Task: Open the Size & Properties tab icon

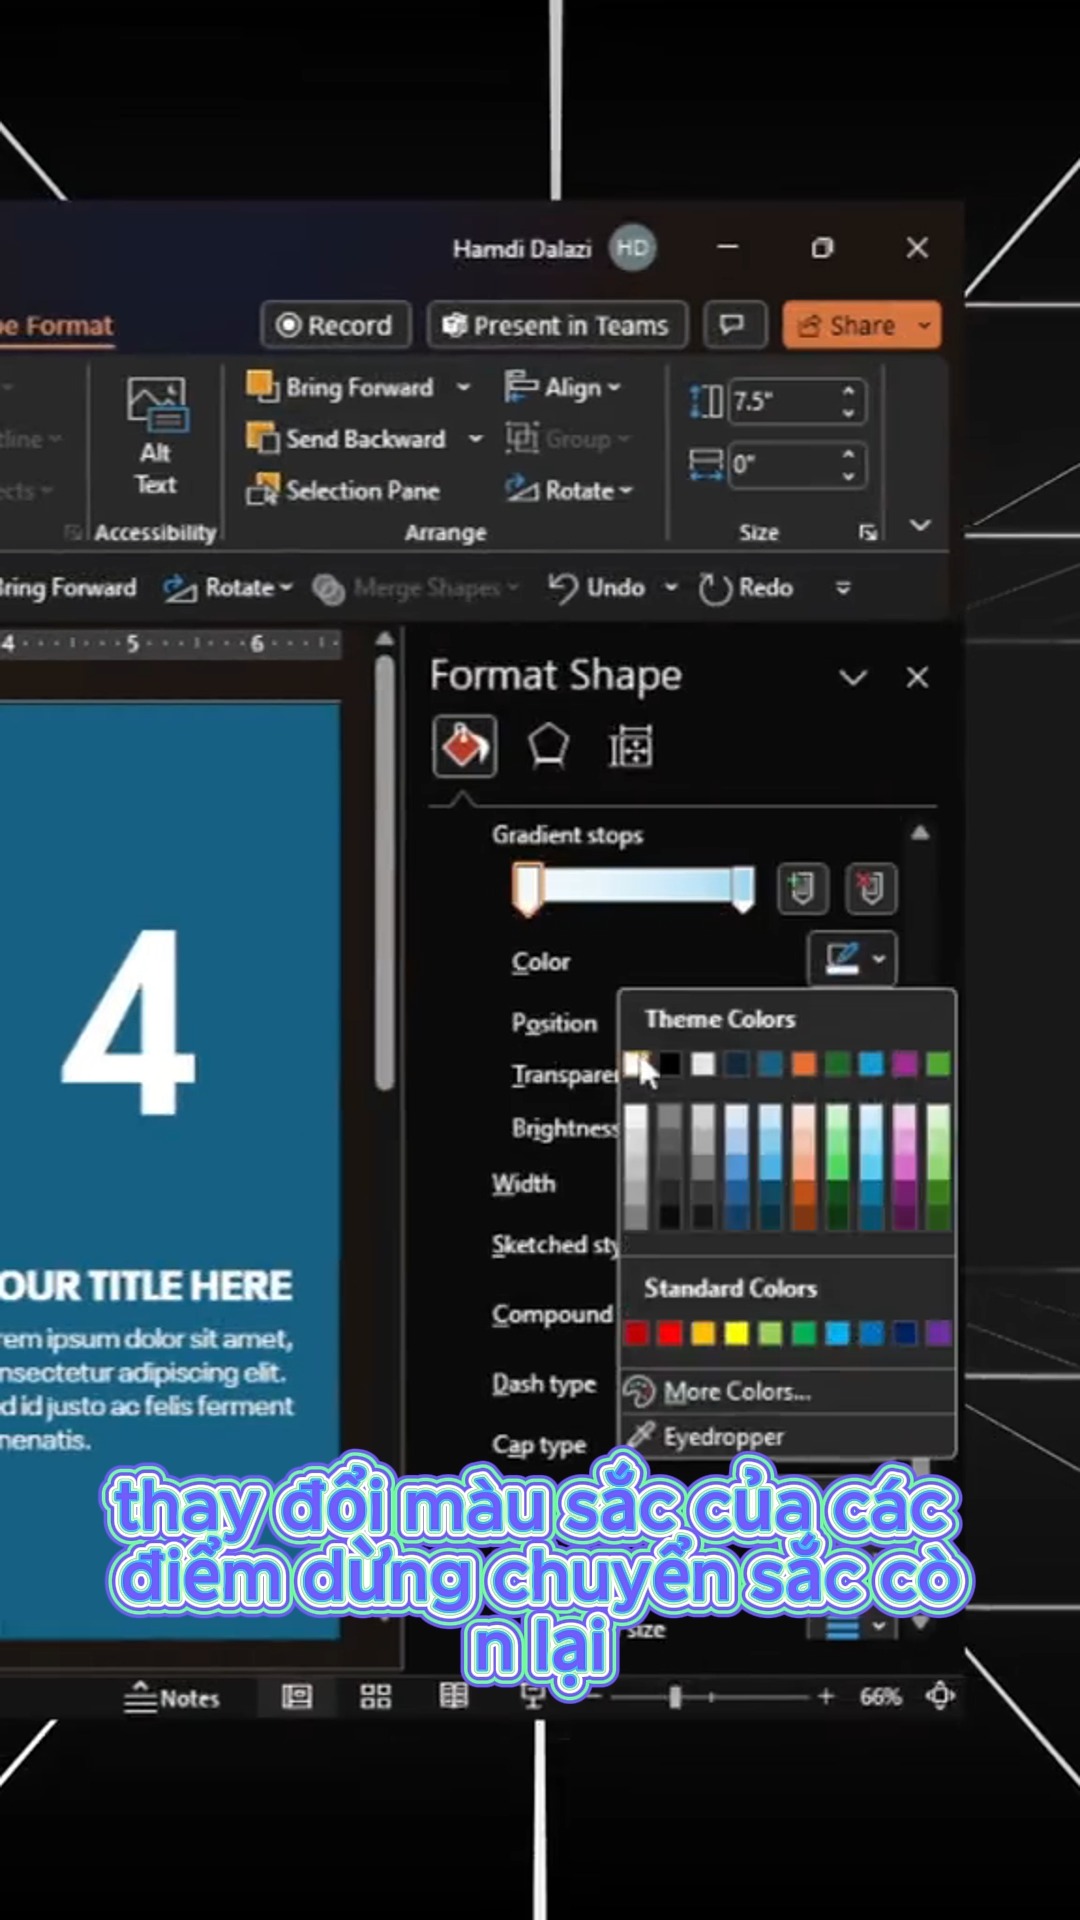Action: [x=631, y=746]
